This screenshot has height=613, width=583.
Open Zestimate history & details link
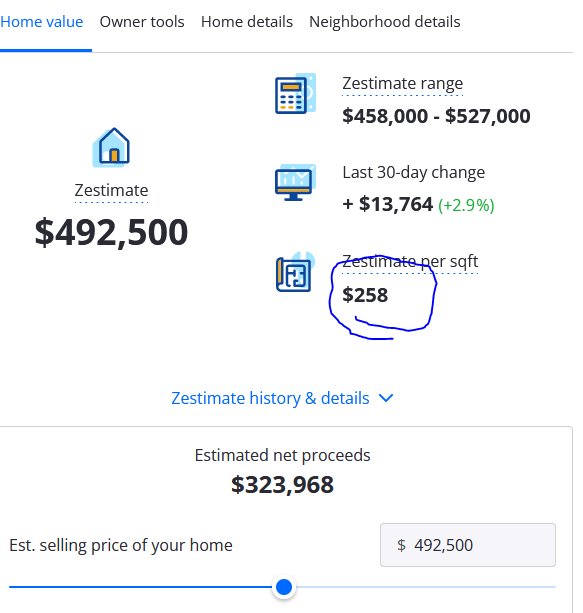pyautogui.click(x=270, y=398)
